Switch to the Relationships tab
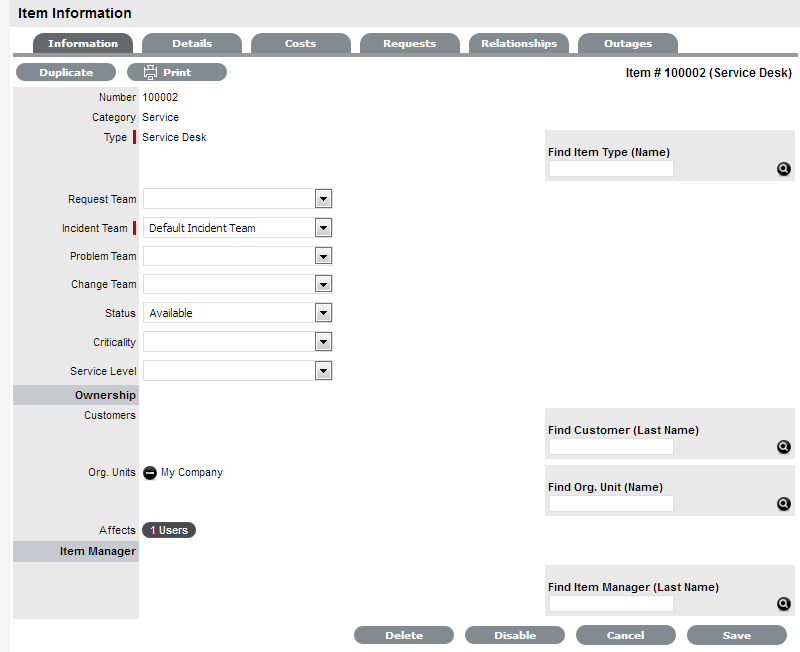 519,43
